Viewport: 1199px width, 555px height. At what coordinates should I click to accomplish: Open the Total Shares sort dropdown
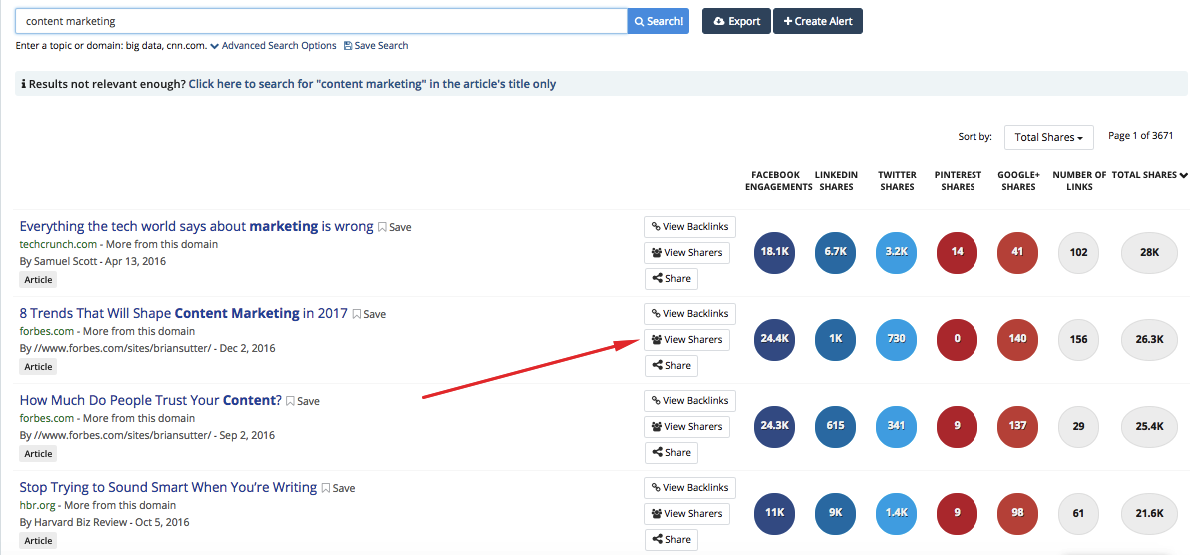click(1048, 137)
